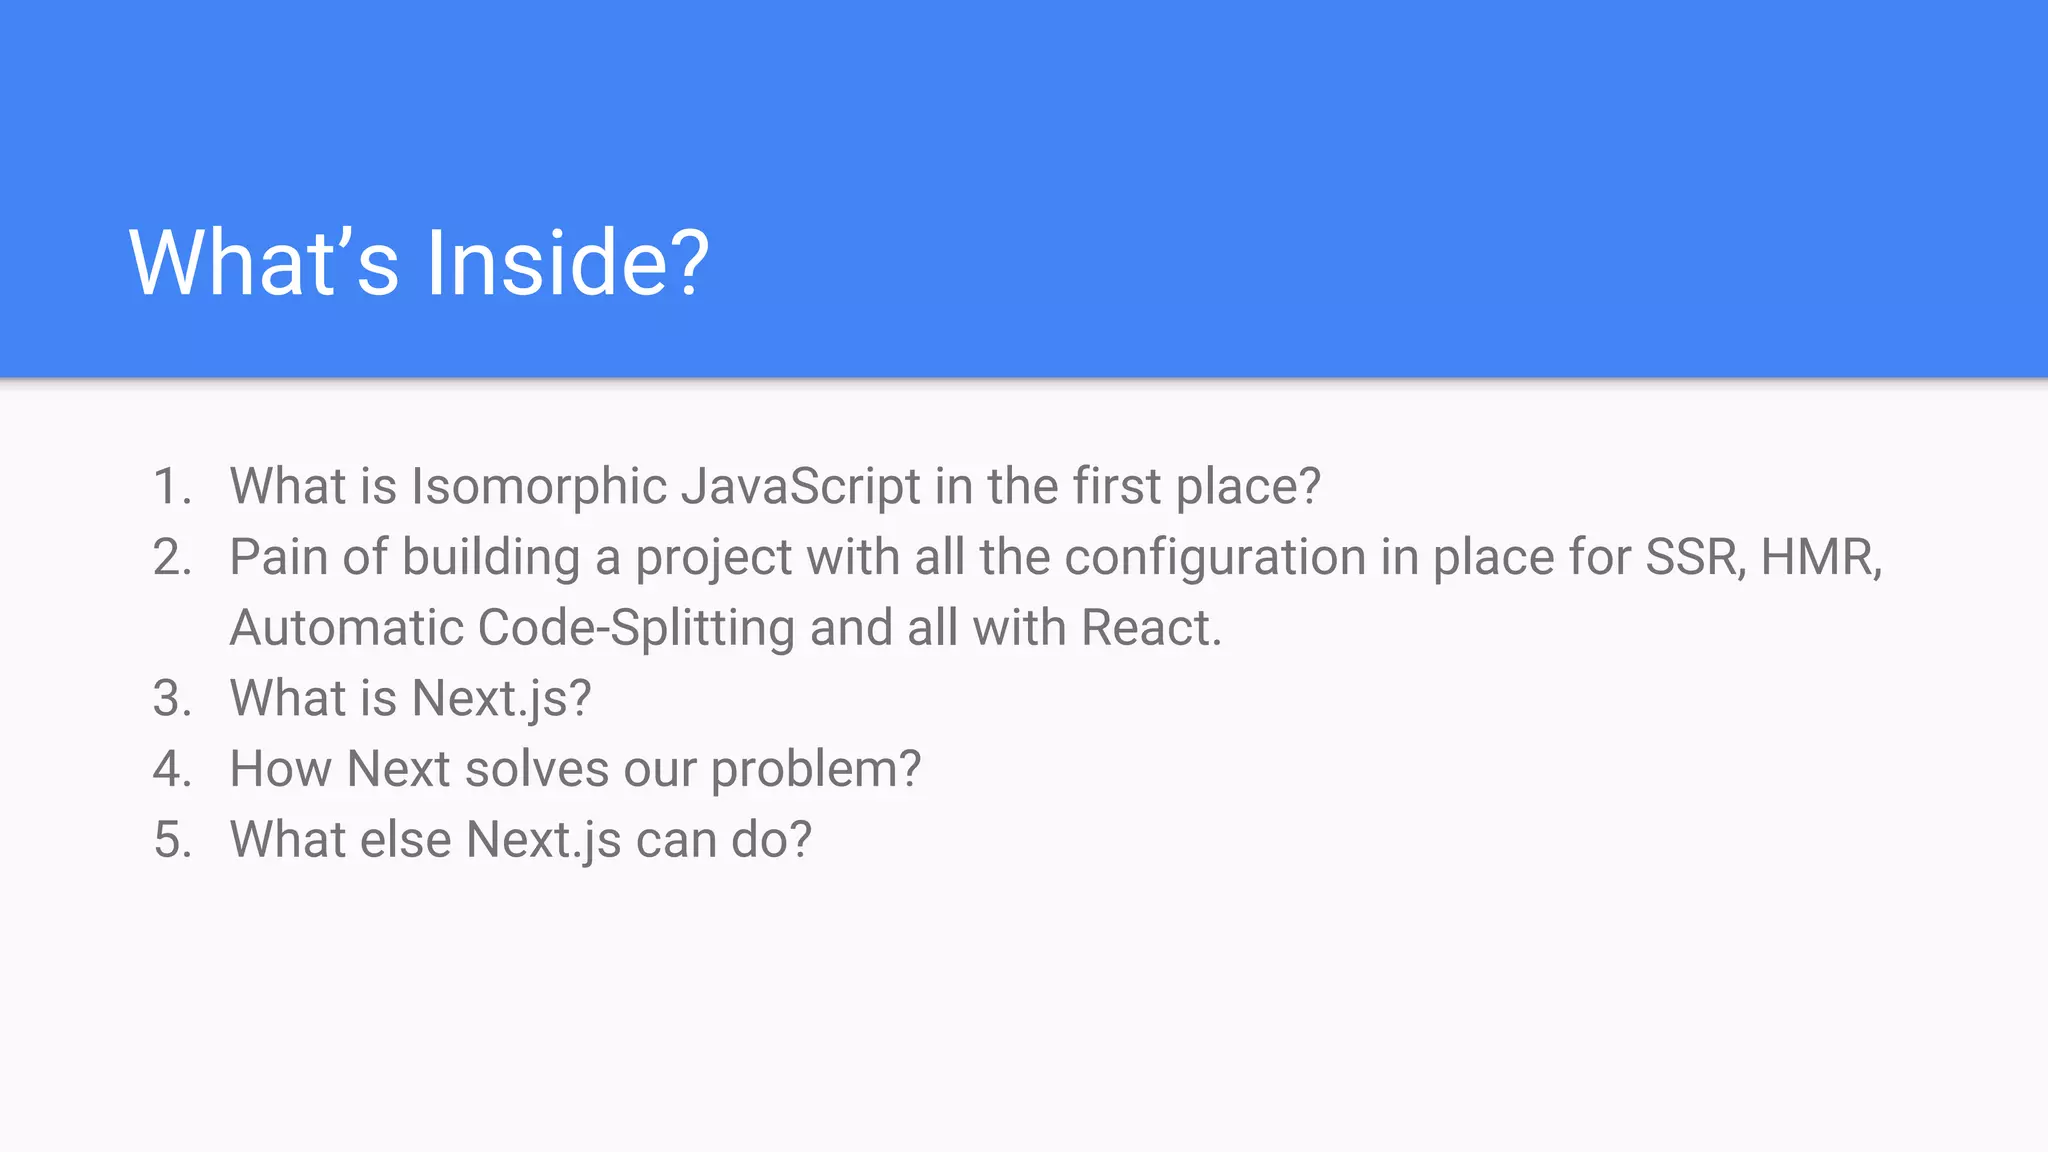
Task: Click the "What's Inside?" slide title
Action: point(419,263)
